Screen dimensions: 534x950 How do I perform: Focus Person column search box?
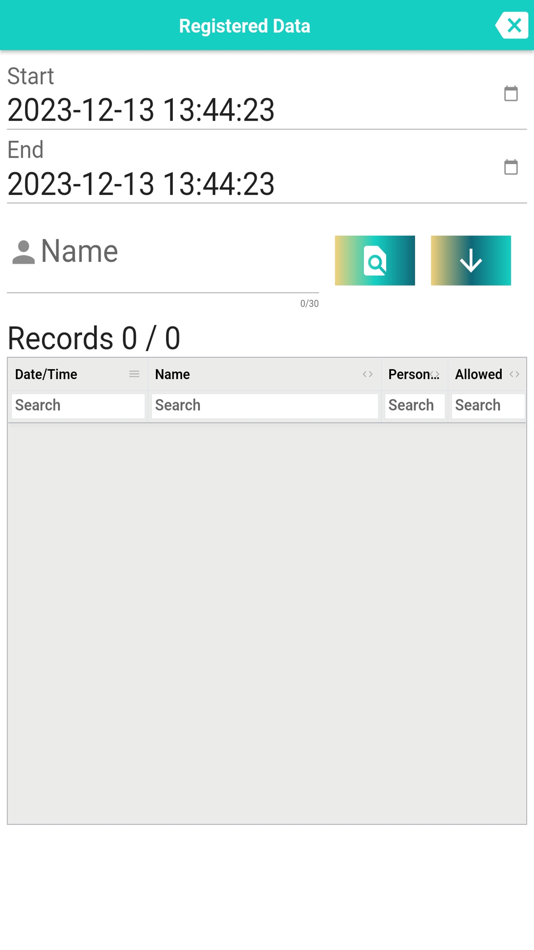click(415, 405)
